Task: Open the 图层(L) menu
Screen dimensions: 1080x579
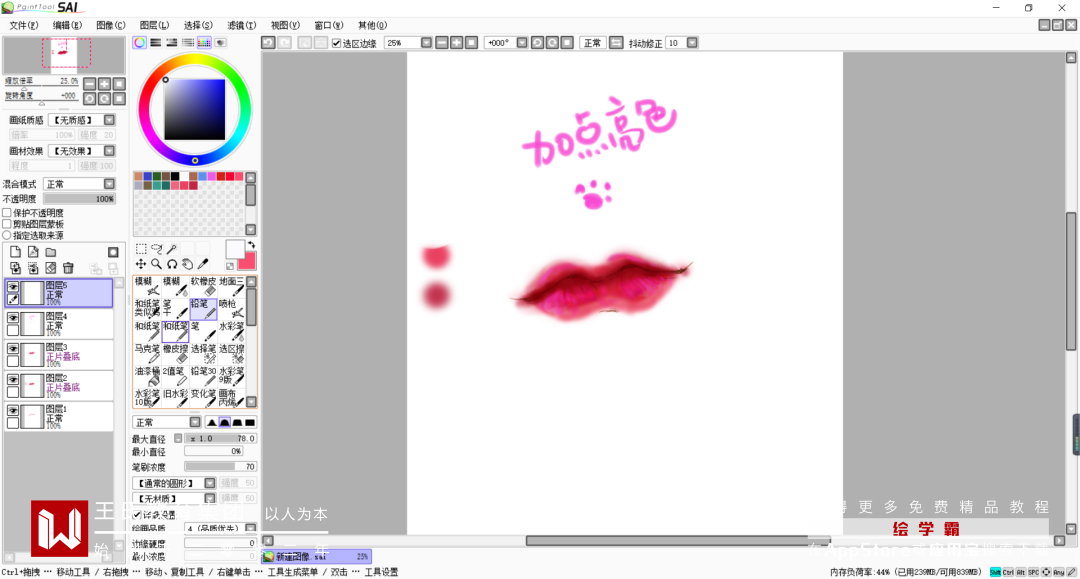Action: coord(154,25)
